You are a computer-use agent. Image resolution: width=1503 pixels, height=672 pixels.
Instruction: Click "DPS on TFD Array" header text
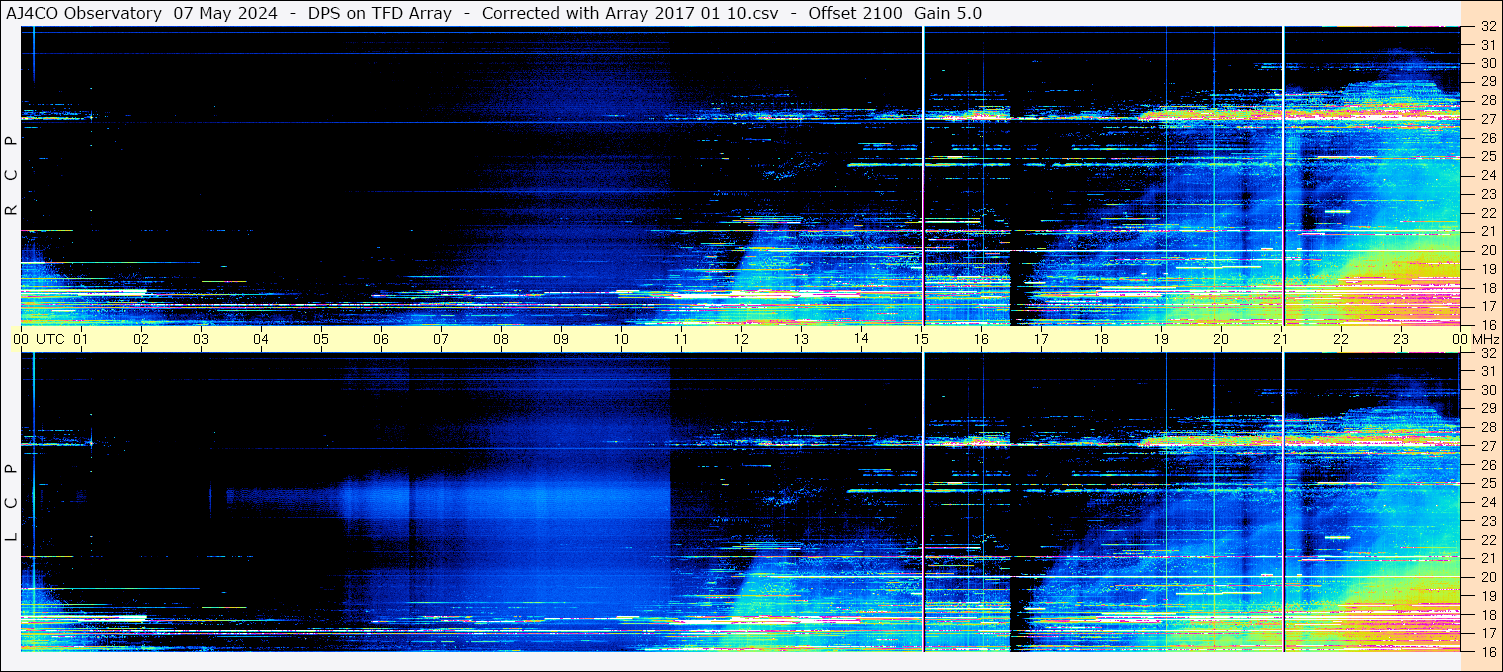[380, 13]
